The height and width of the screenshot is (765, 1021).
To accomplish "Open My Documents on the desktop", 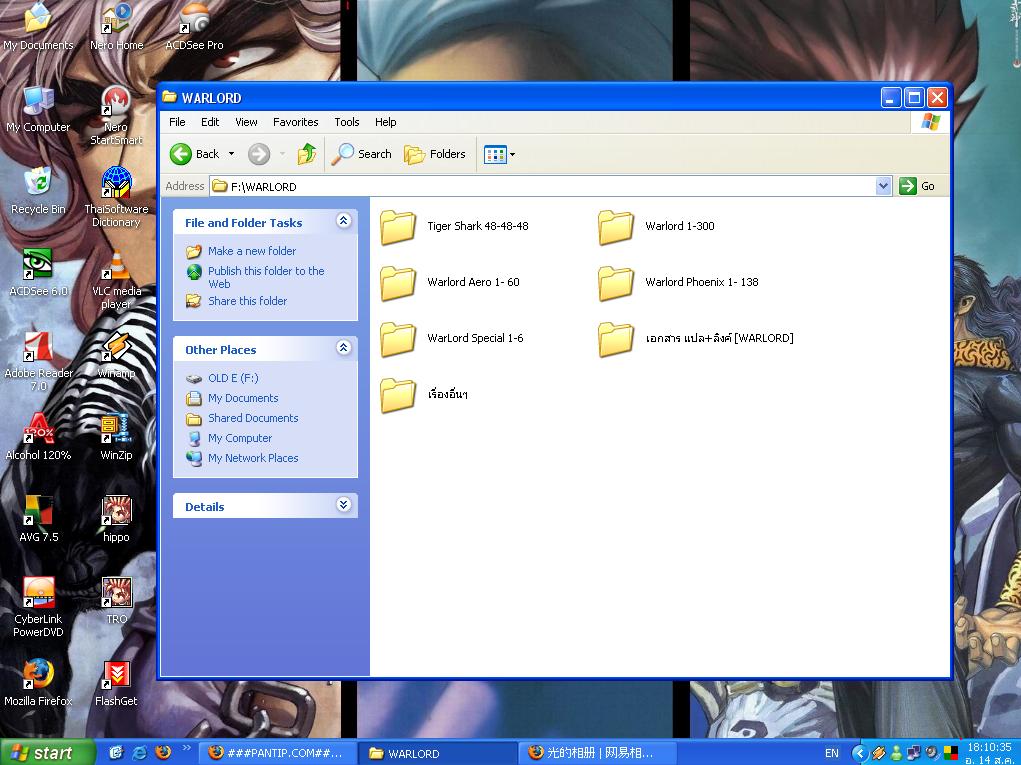I will click(x=38, y=27).
